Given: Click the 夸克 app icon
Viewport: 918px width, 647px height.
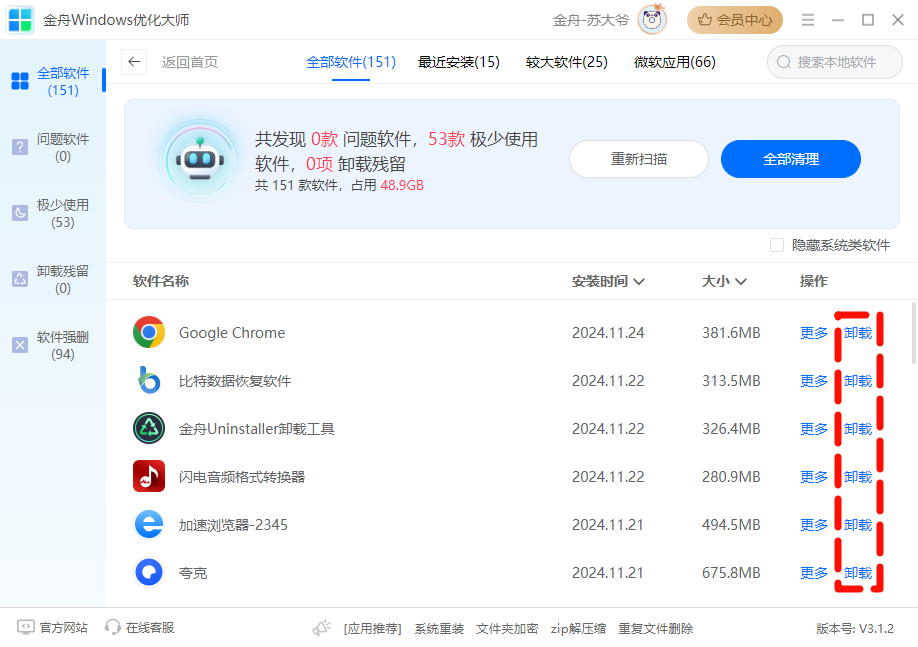Looking at the screenshot, I should click(149, 573).
